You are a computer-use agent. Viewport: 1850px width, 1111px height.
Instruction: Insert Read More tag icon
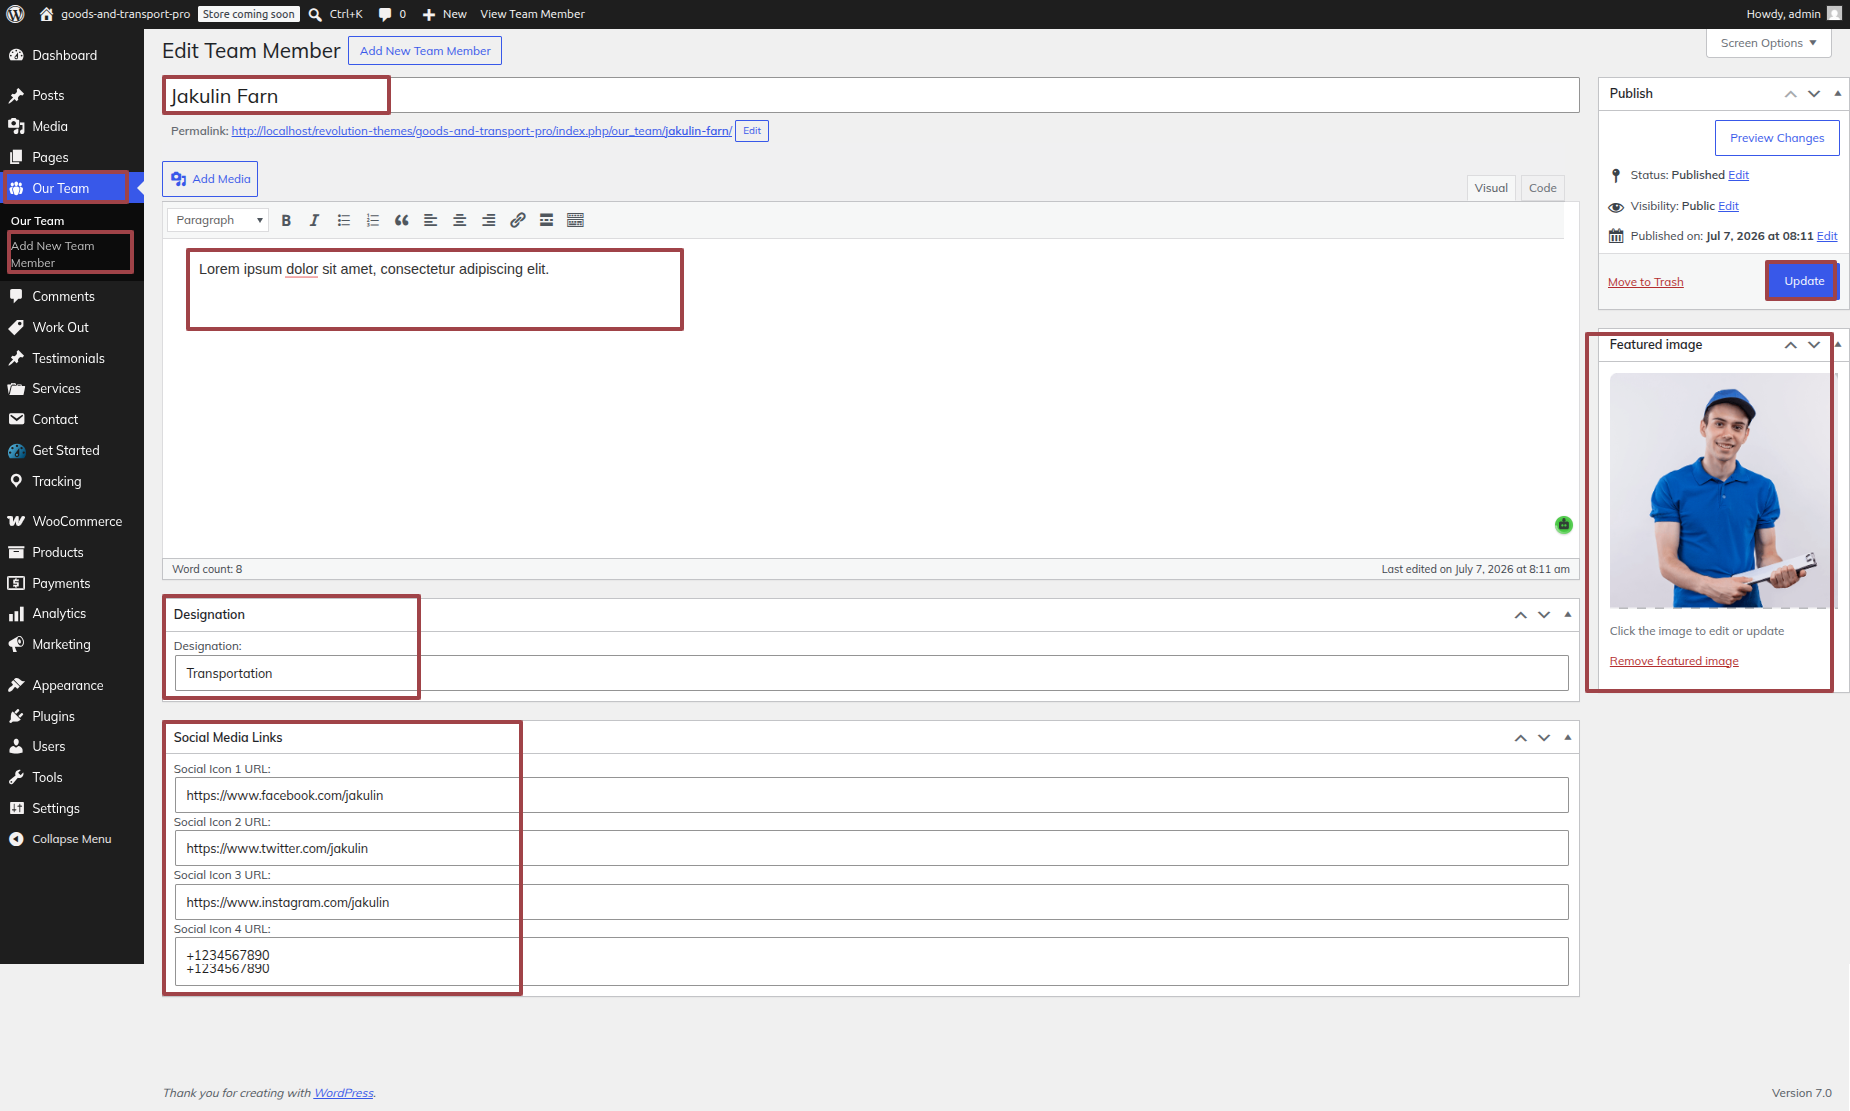coord(546,220)
